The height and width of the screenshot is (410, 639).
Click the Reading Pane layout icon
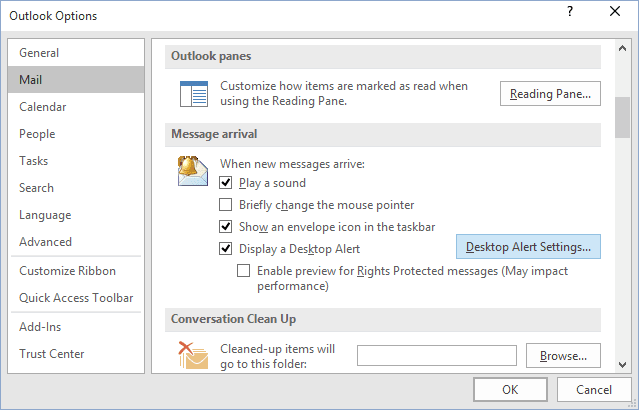194,94
